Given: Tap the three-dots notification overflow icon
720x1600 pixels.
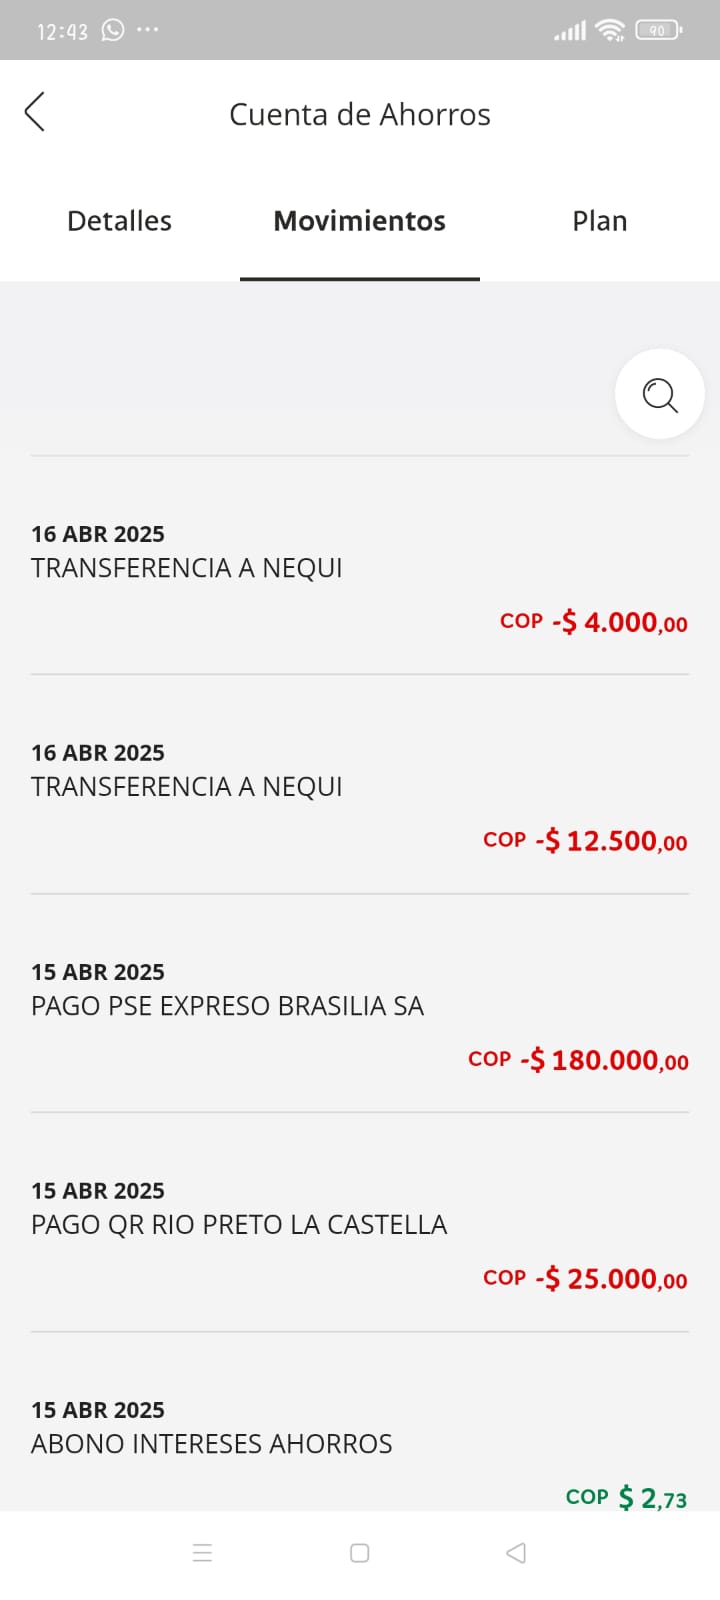Looking at the screenshot, I should (x=148, y=30).
